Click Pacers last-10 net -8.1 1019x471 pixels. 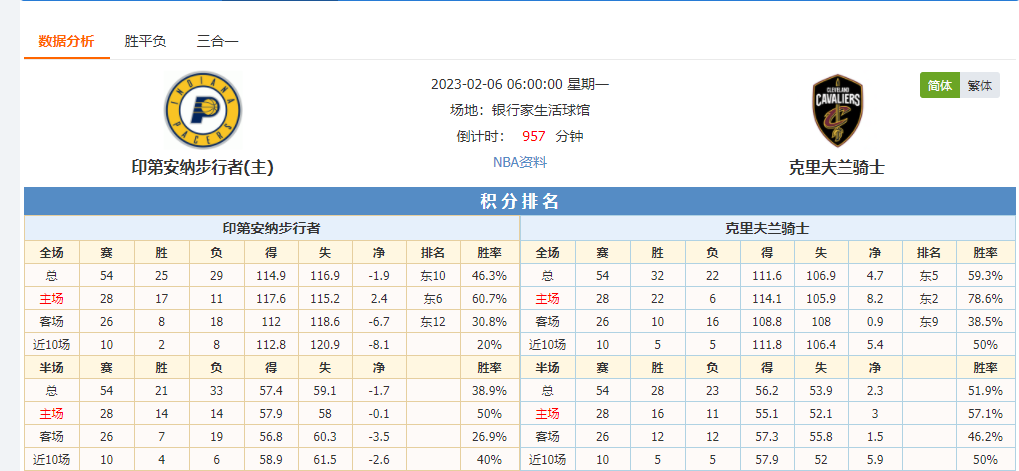click(379, 344)
